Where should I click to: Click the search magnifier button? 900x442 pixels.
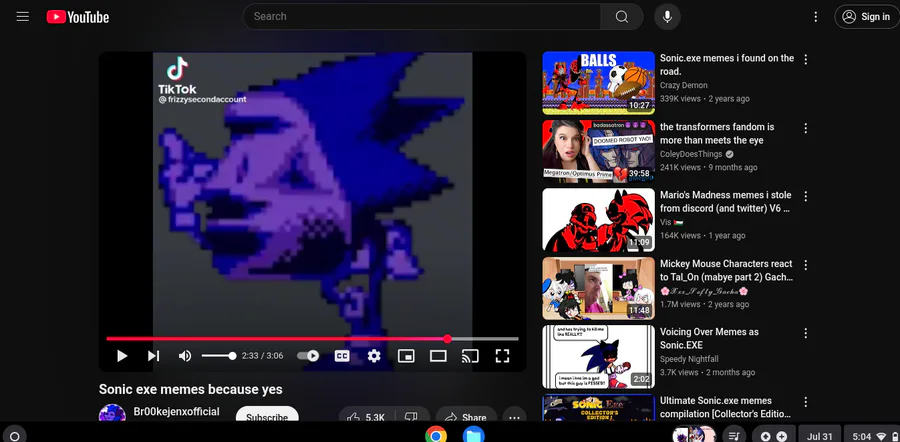622,17
